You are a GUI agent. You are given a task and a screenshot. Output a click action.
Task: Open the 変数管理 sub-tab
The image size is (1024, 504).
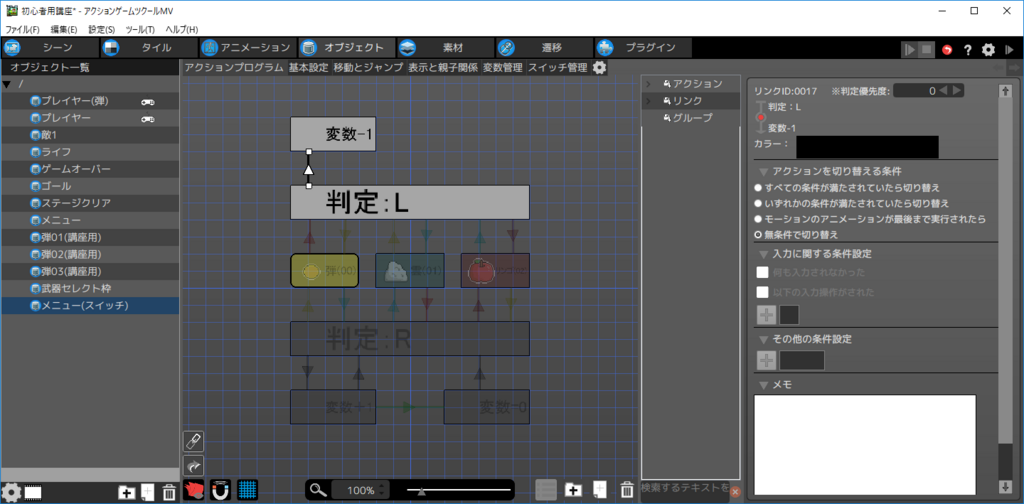tap(503, 67)
